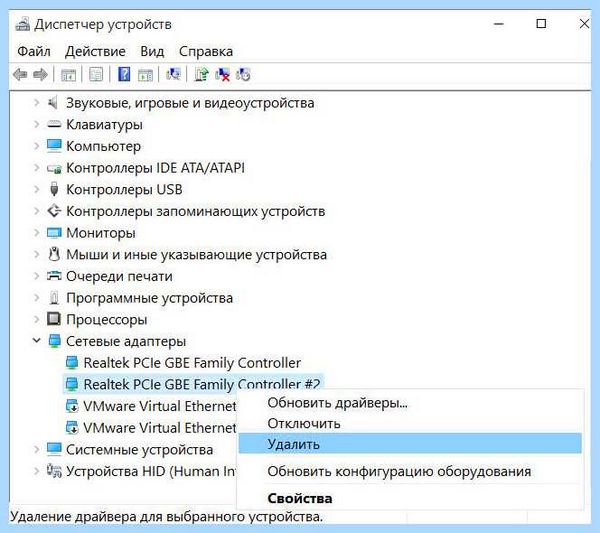Click the uninstall device icon with red X

222,74
